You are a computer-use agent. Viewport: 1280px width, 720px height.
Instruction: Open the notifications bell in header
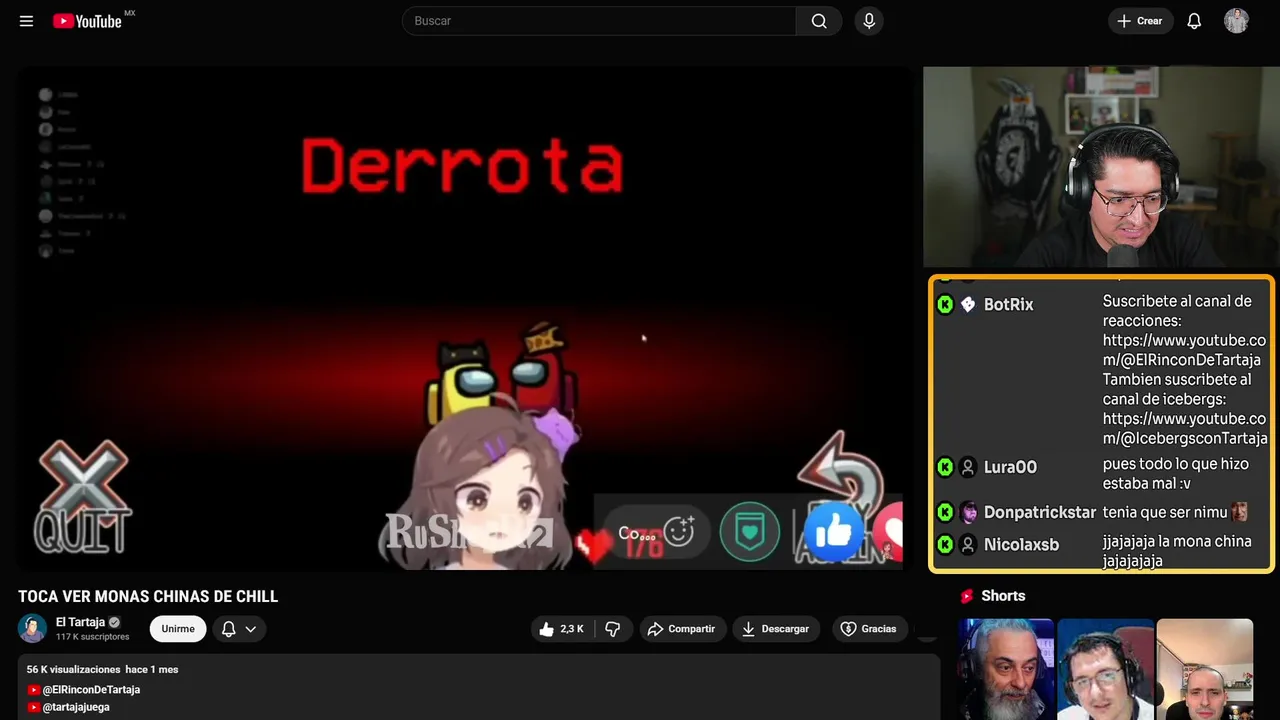[x=1194, y=21]
